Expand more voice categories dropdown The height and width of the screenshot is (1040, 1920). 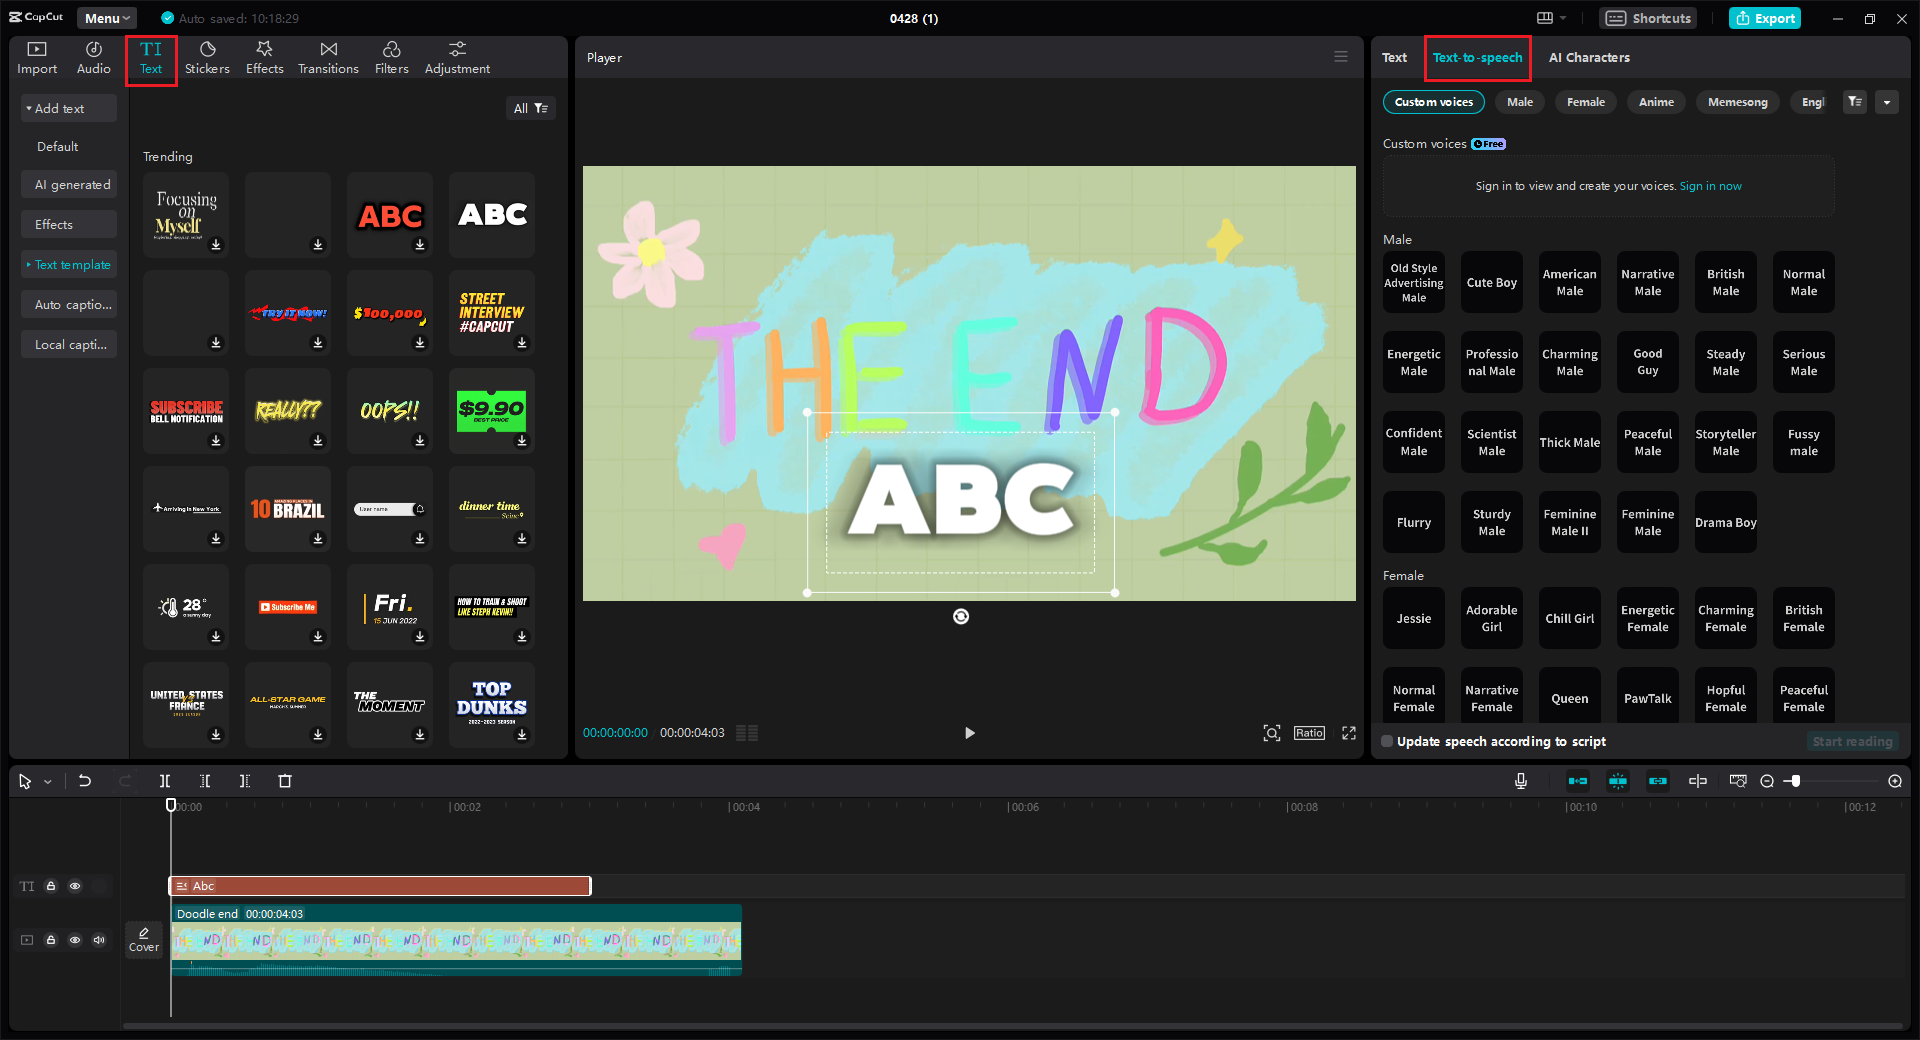[1887, 102]
